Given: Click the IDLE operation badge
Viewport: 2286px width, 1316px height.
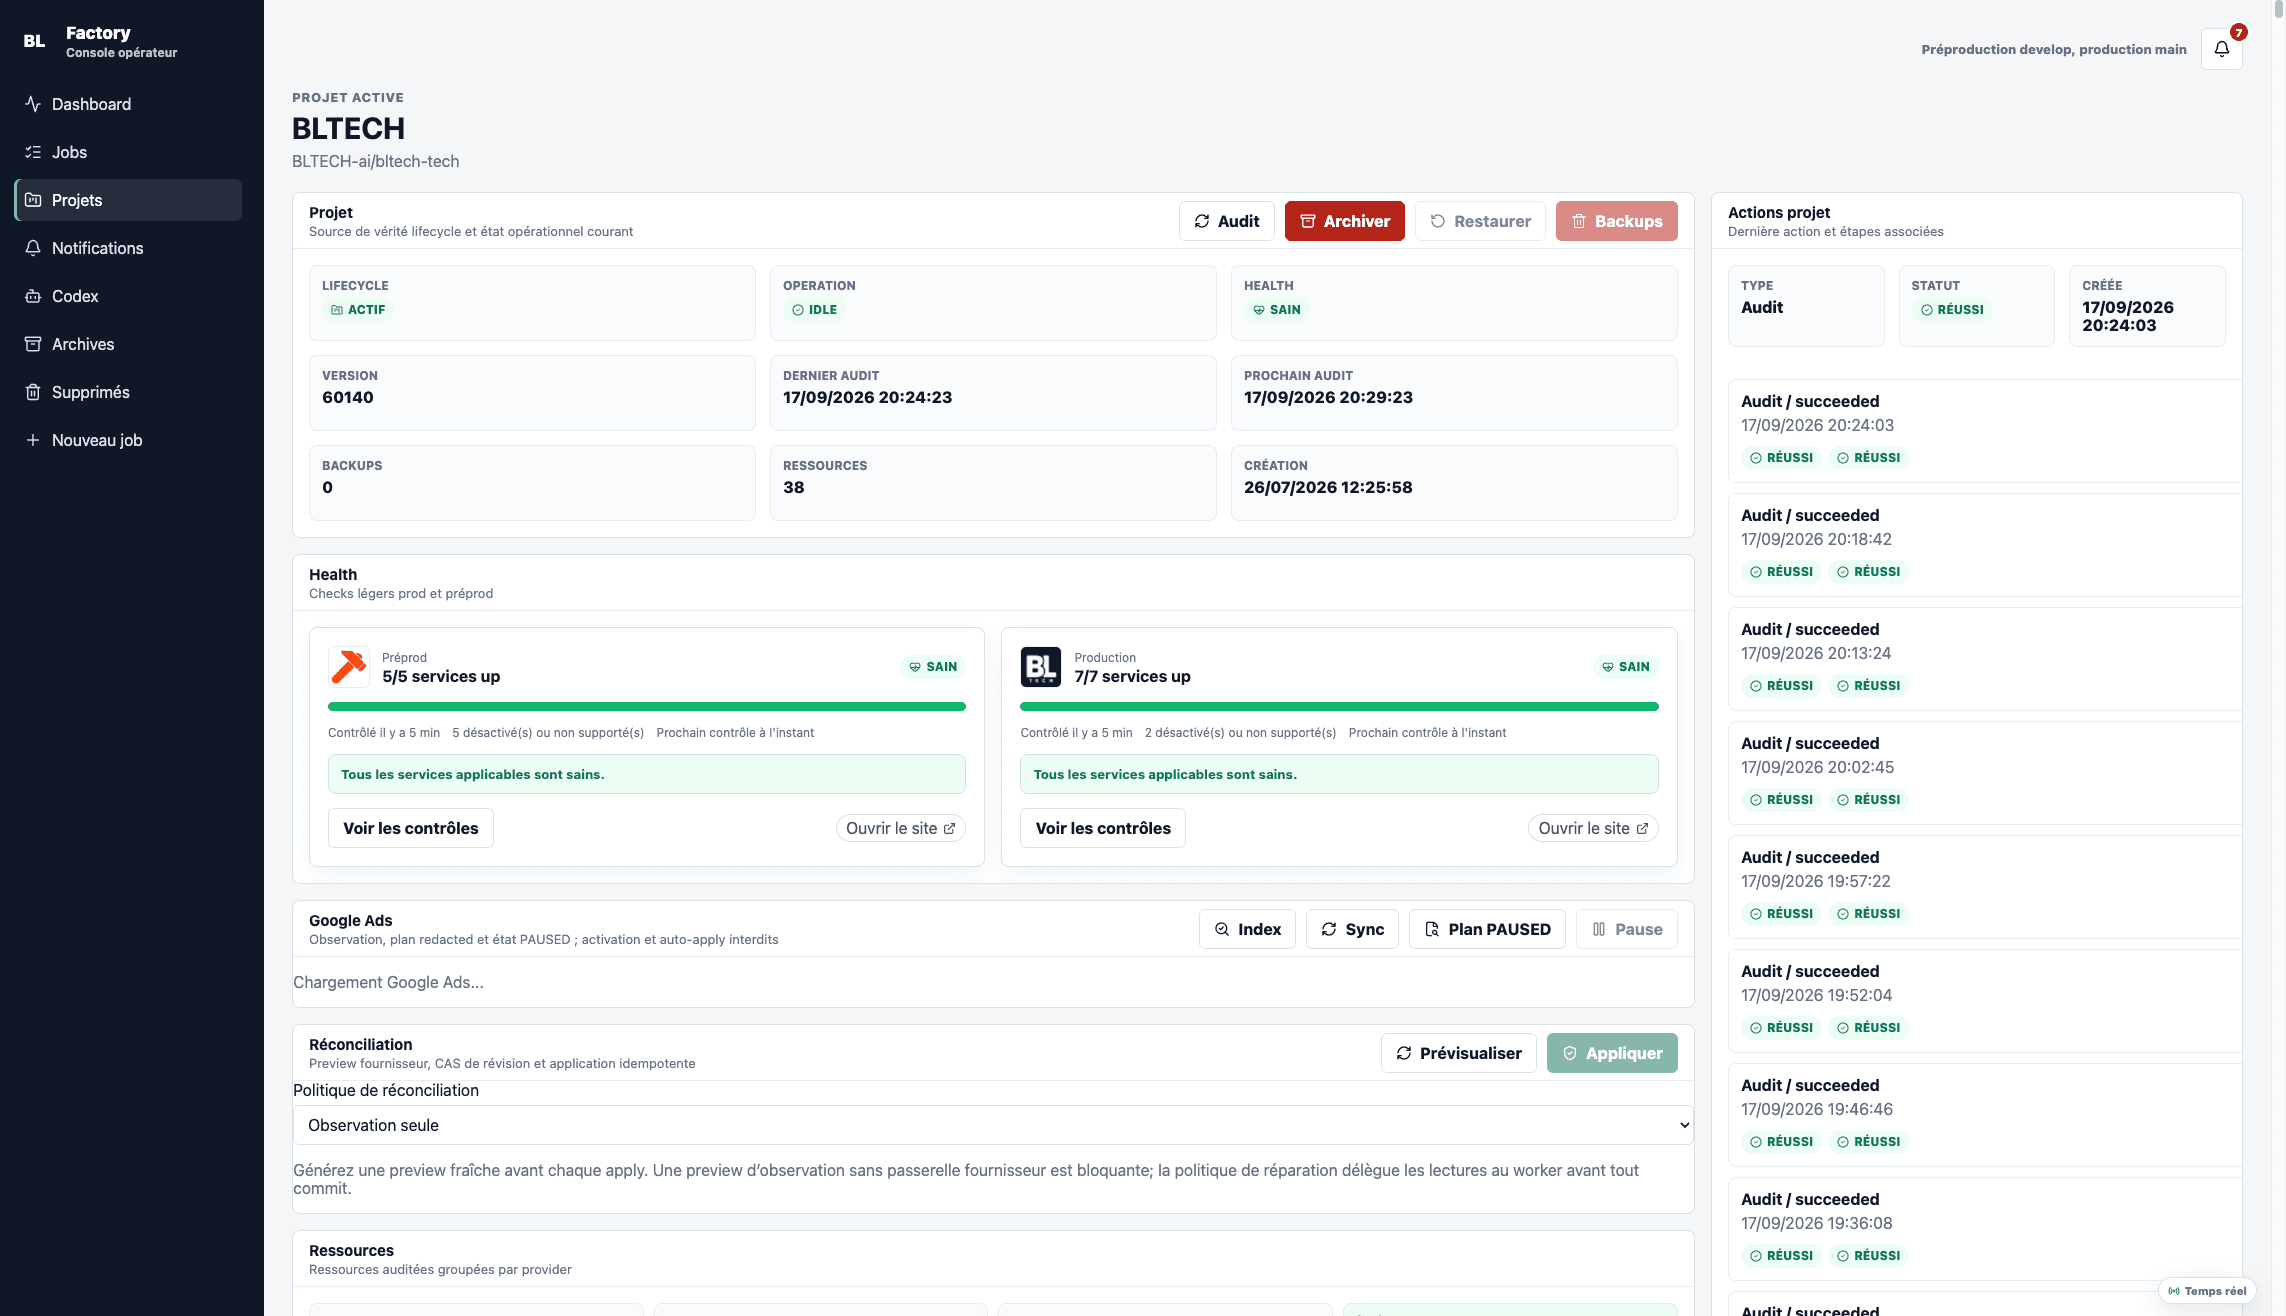Looking at the screenshot, I should (814, 310).
